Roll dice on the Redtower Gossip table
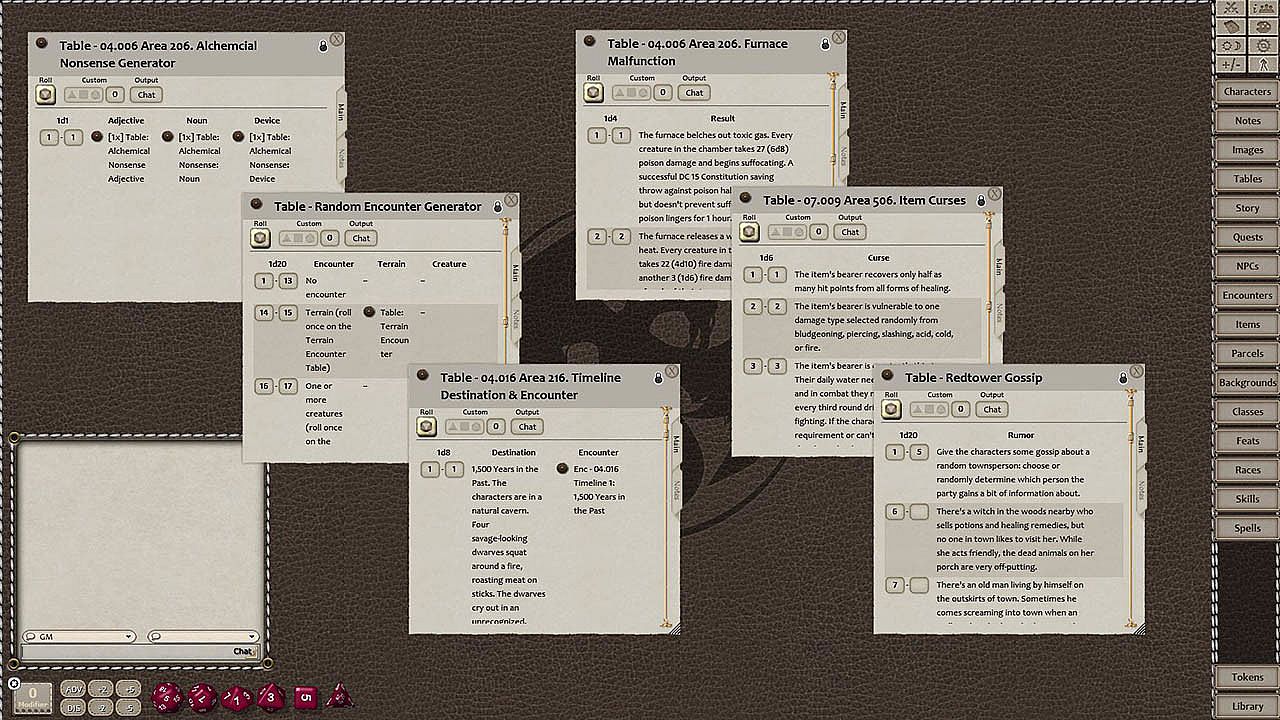This screenshot has height=720, width=1280. [891, 409]
